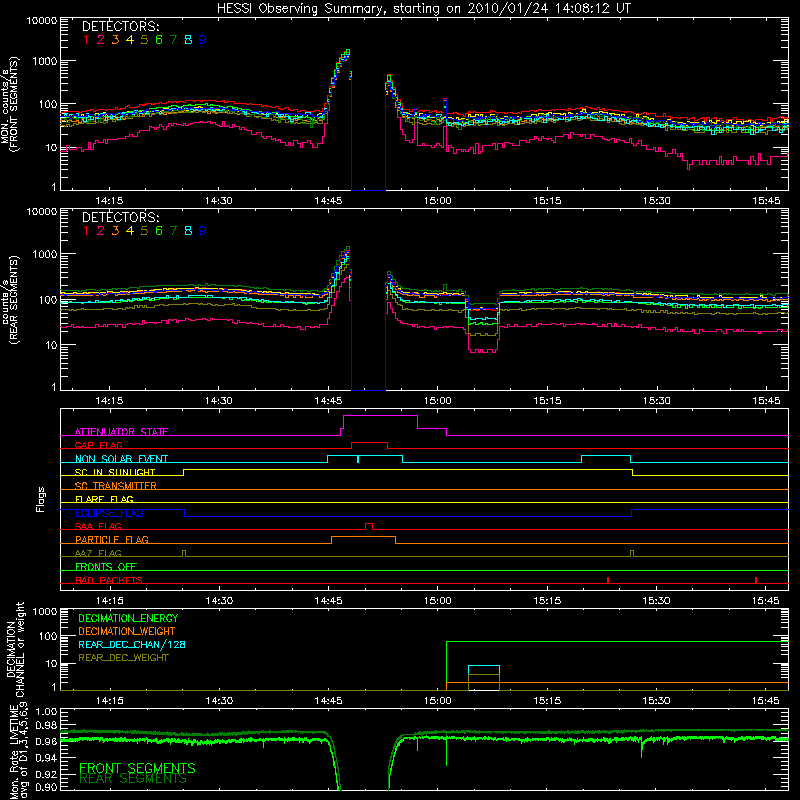
Task: Select orange detector 3 in front segments legend
Action: [115, 40]
